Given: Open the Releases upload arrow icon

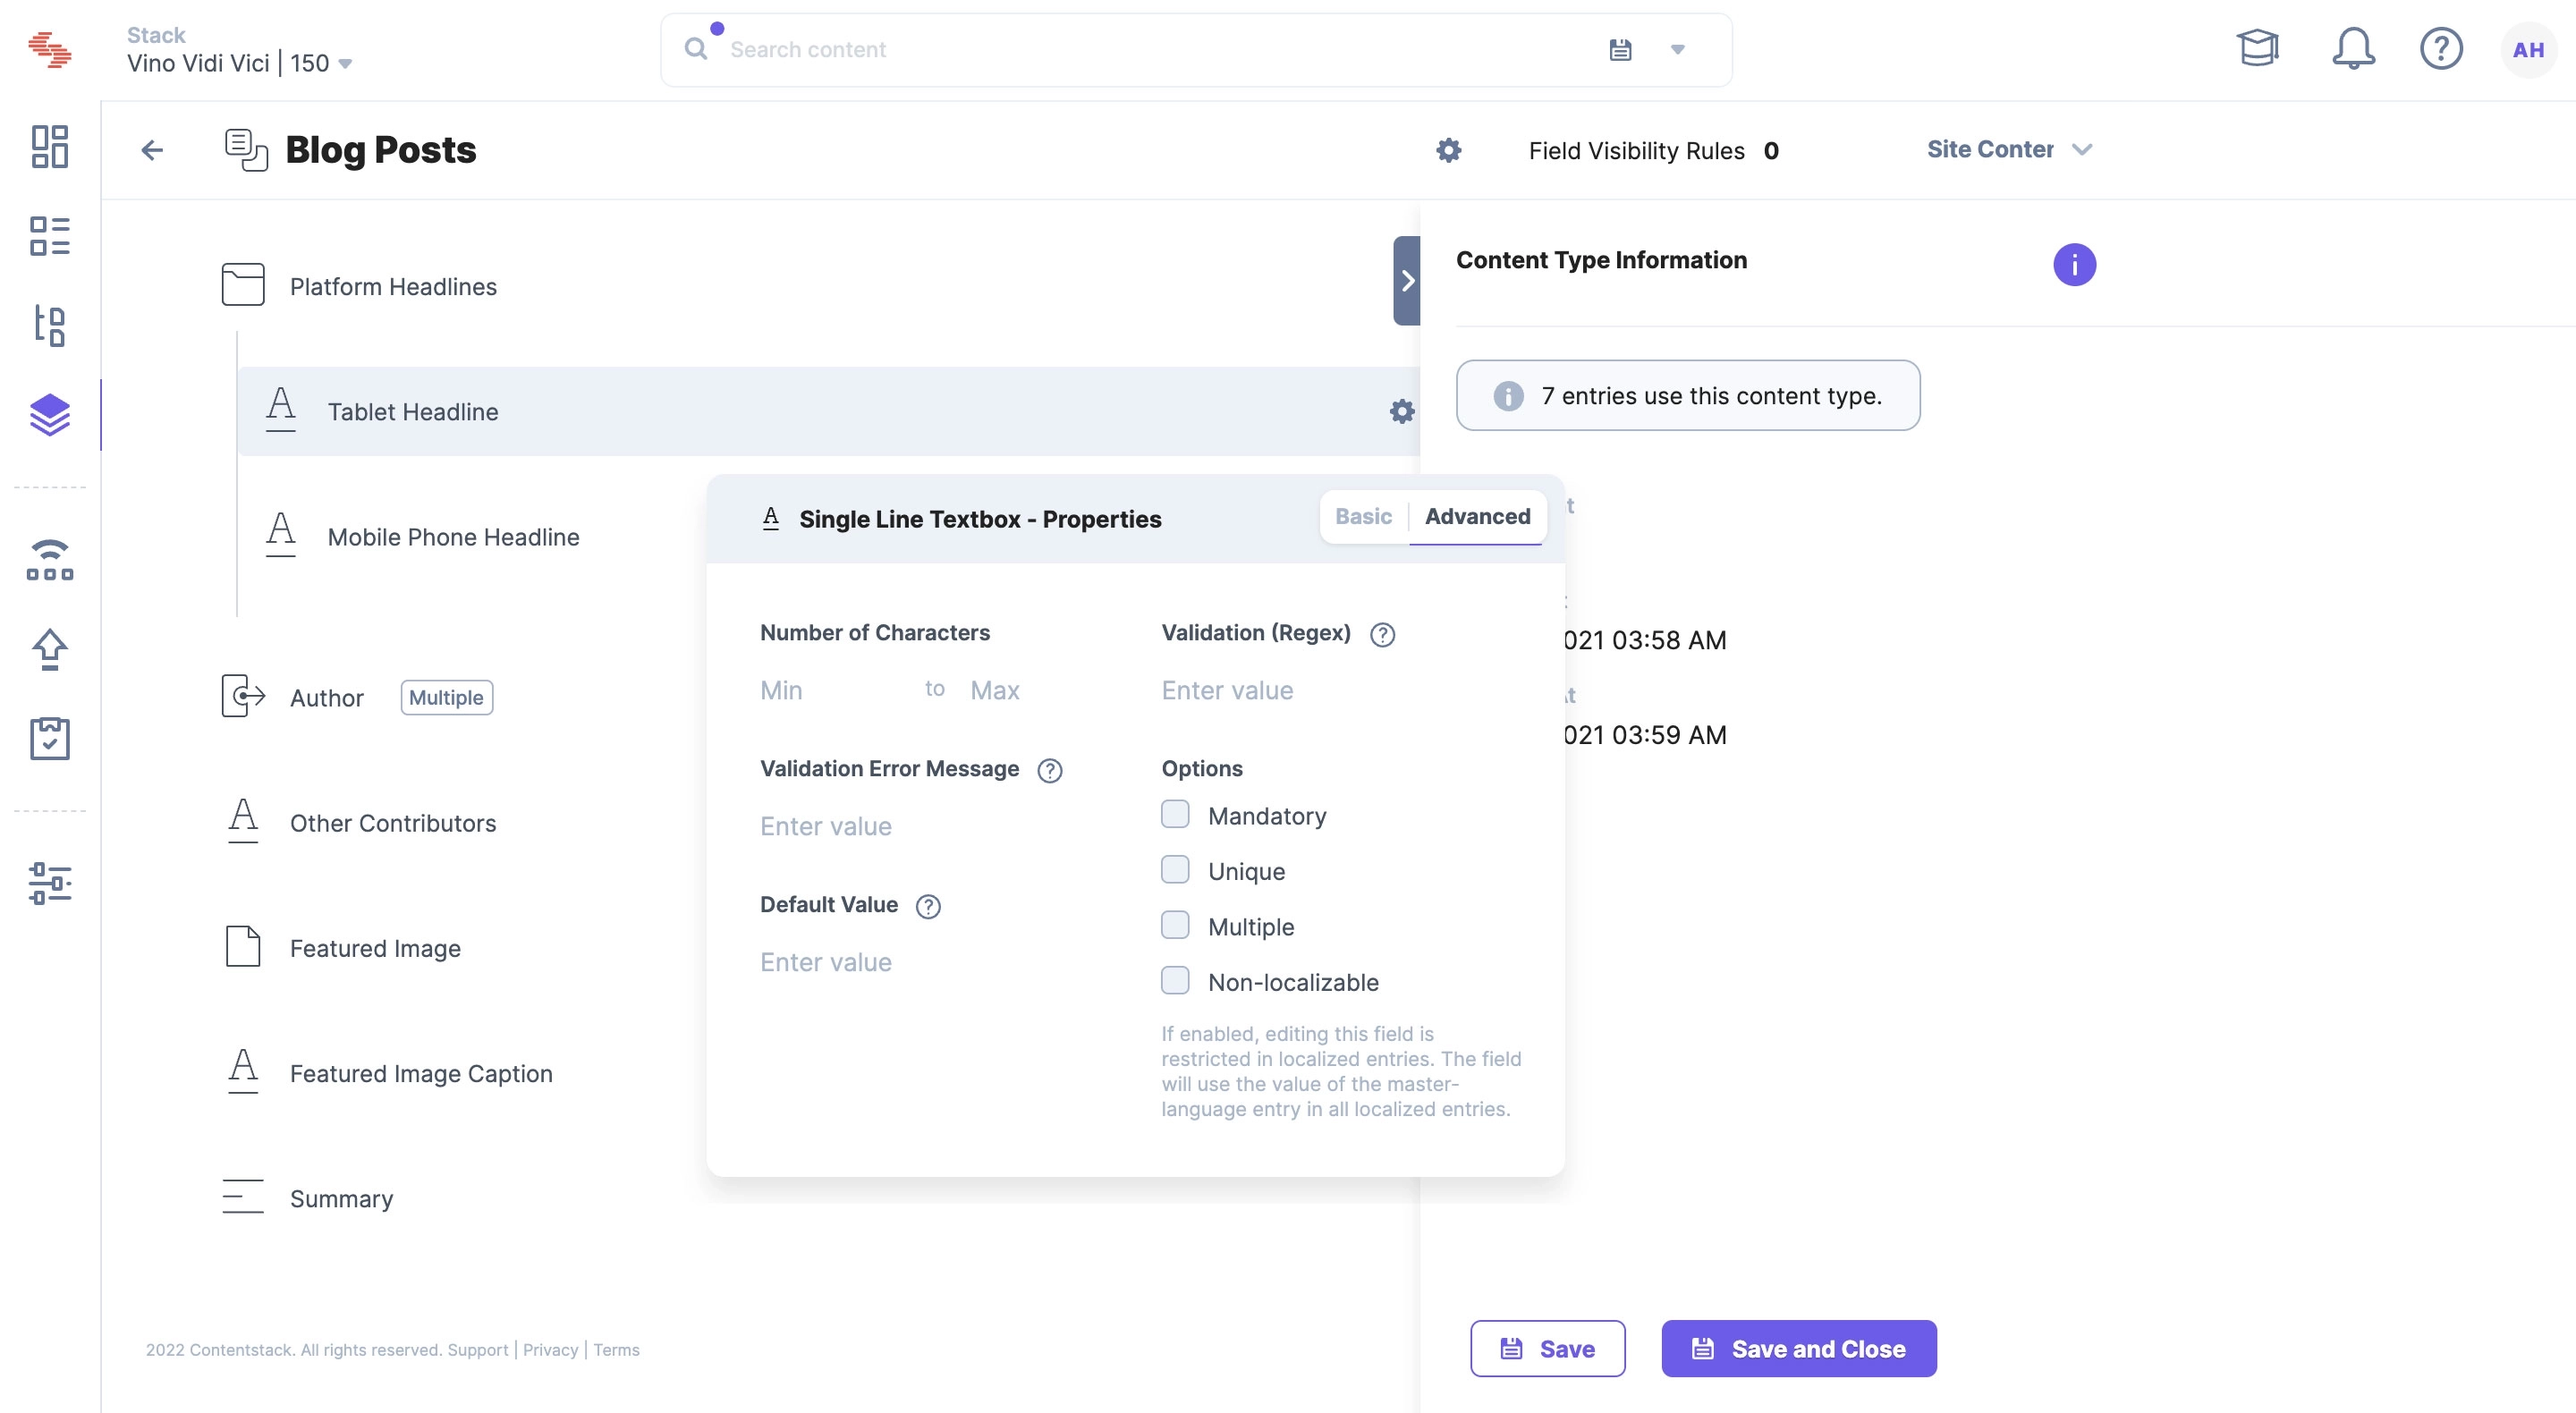Looking at the screenshot, I should pos(49,650).
